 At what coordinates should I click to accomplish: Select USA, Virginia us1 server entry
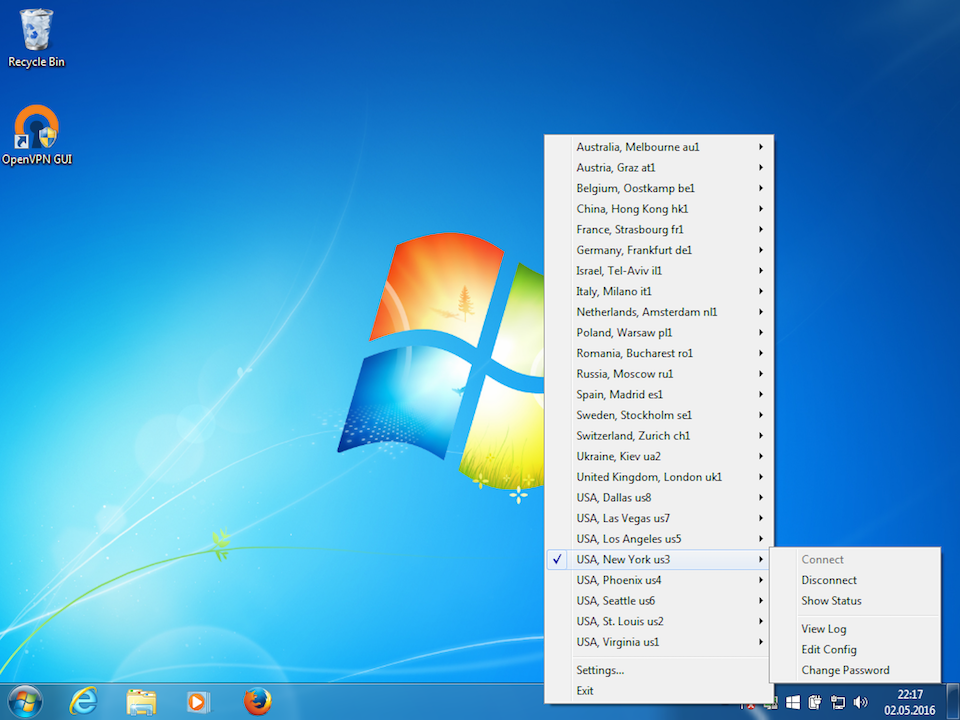pyautogui.click(x=659, y=642)
